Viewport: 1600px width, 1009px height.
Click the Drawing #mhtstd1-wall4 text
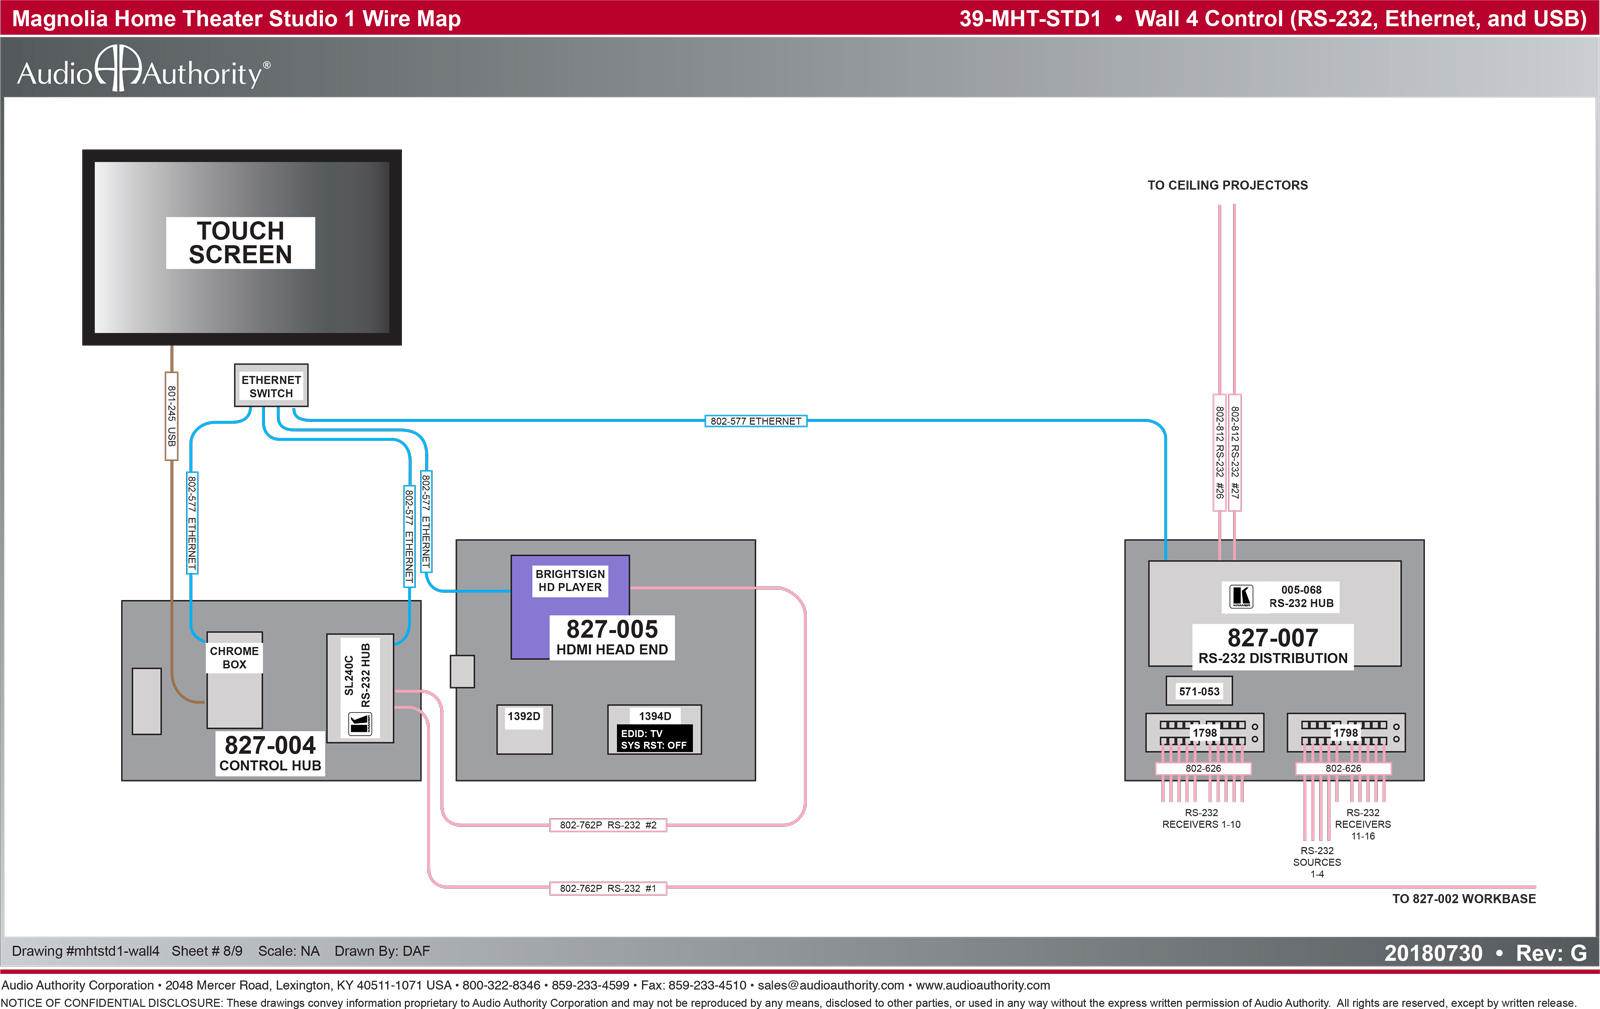coord(85,951)
